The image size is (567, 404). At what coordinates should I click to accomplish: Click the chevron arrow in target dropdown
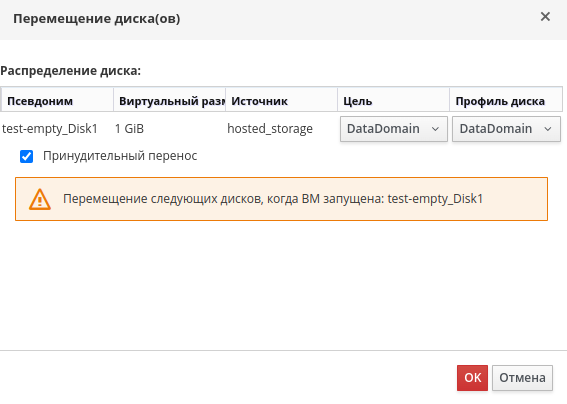click(x=435, y=129)
